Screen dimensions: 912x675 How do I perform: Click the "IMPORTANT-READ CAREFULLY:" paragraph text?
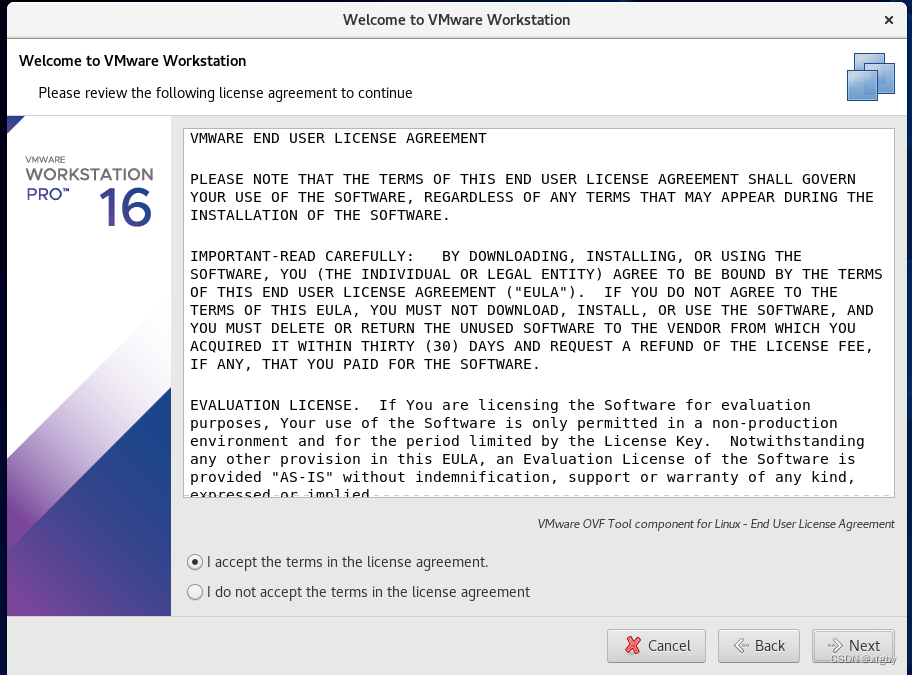click(536, 310)
